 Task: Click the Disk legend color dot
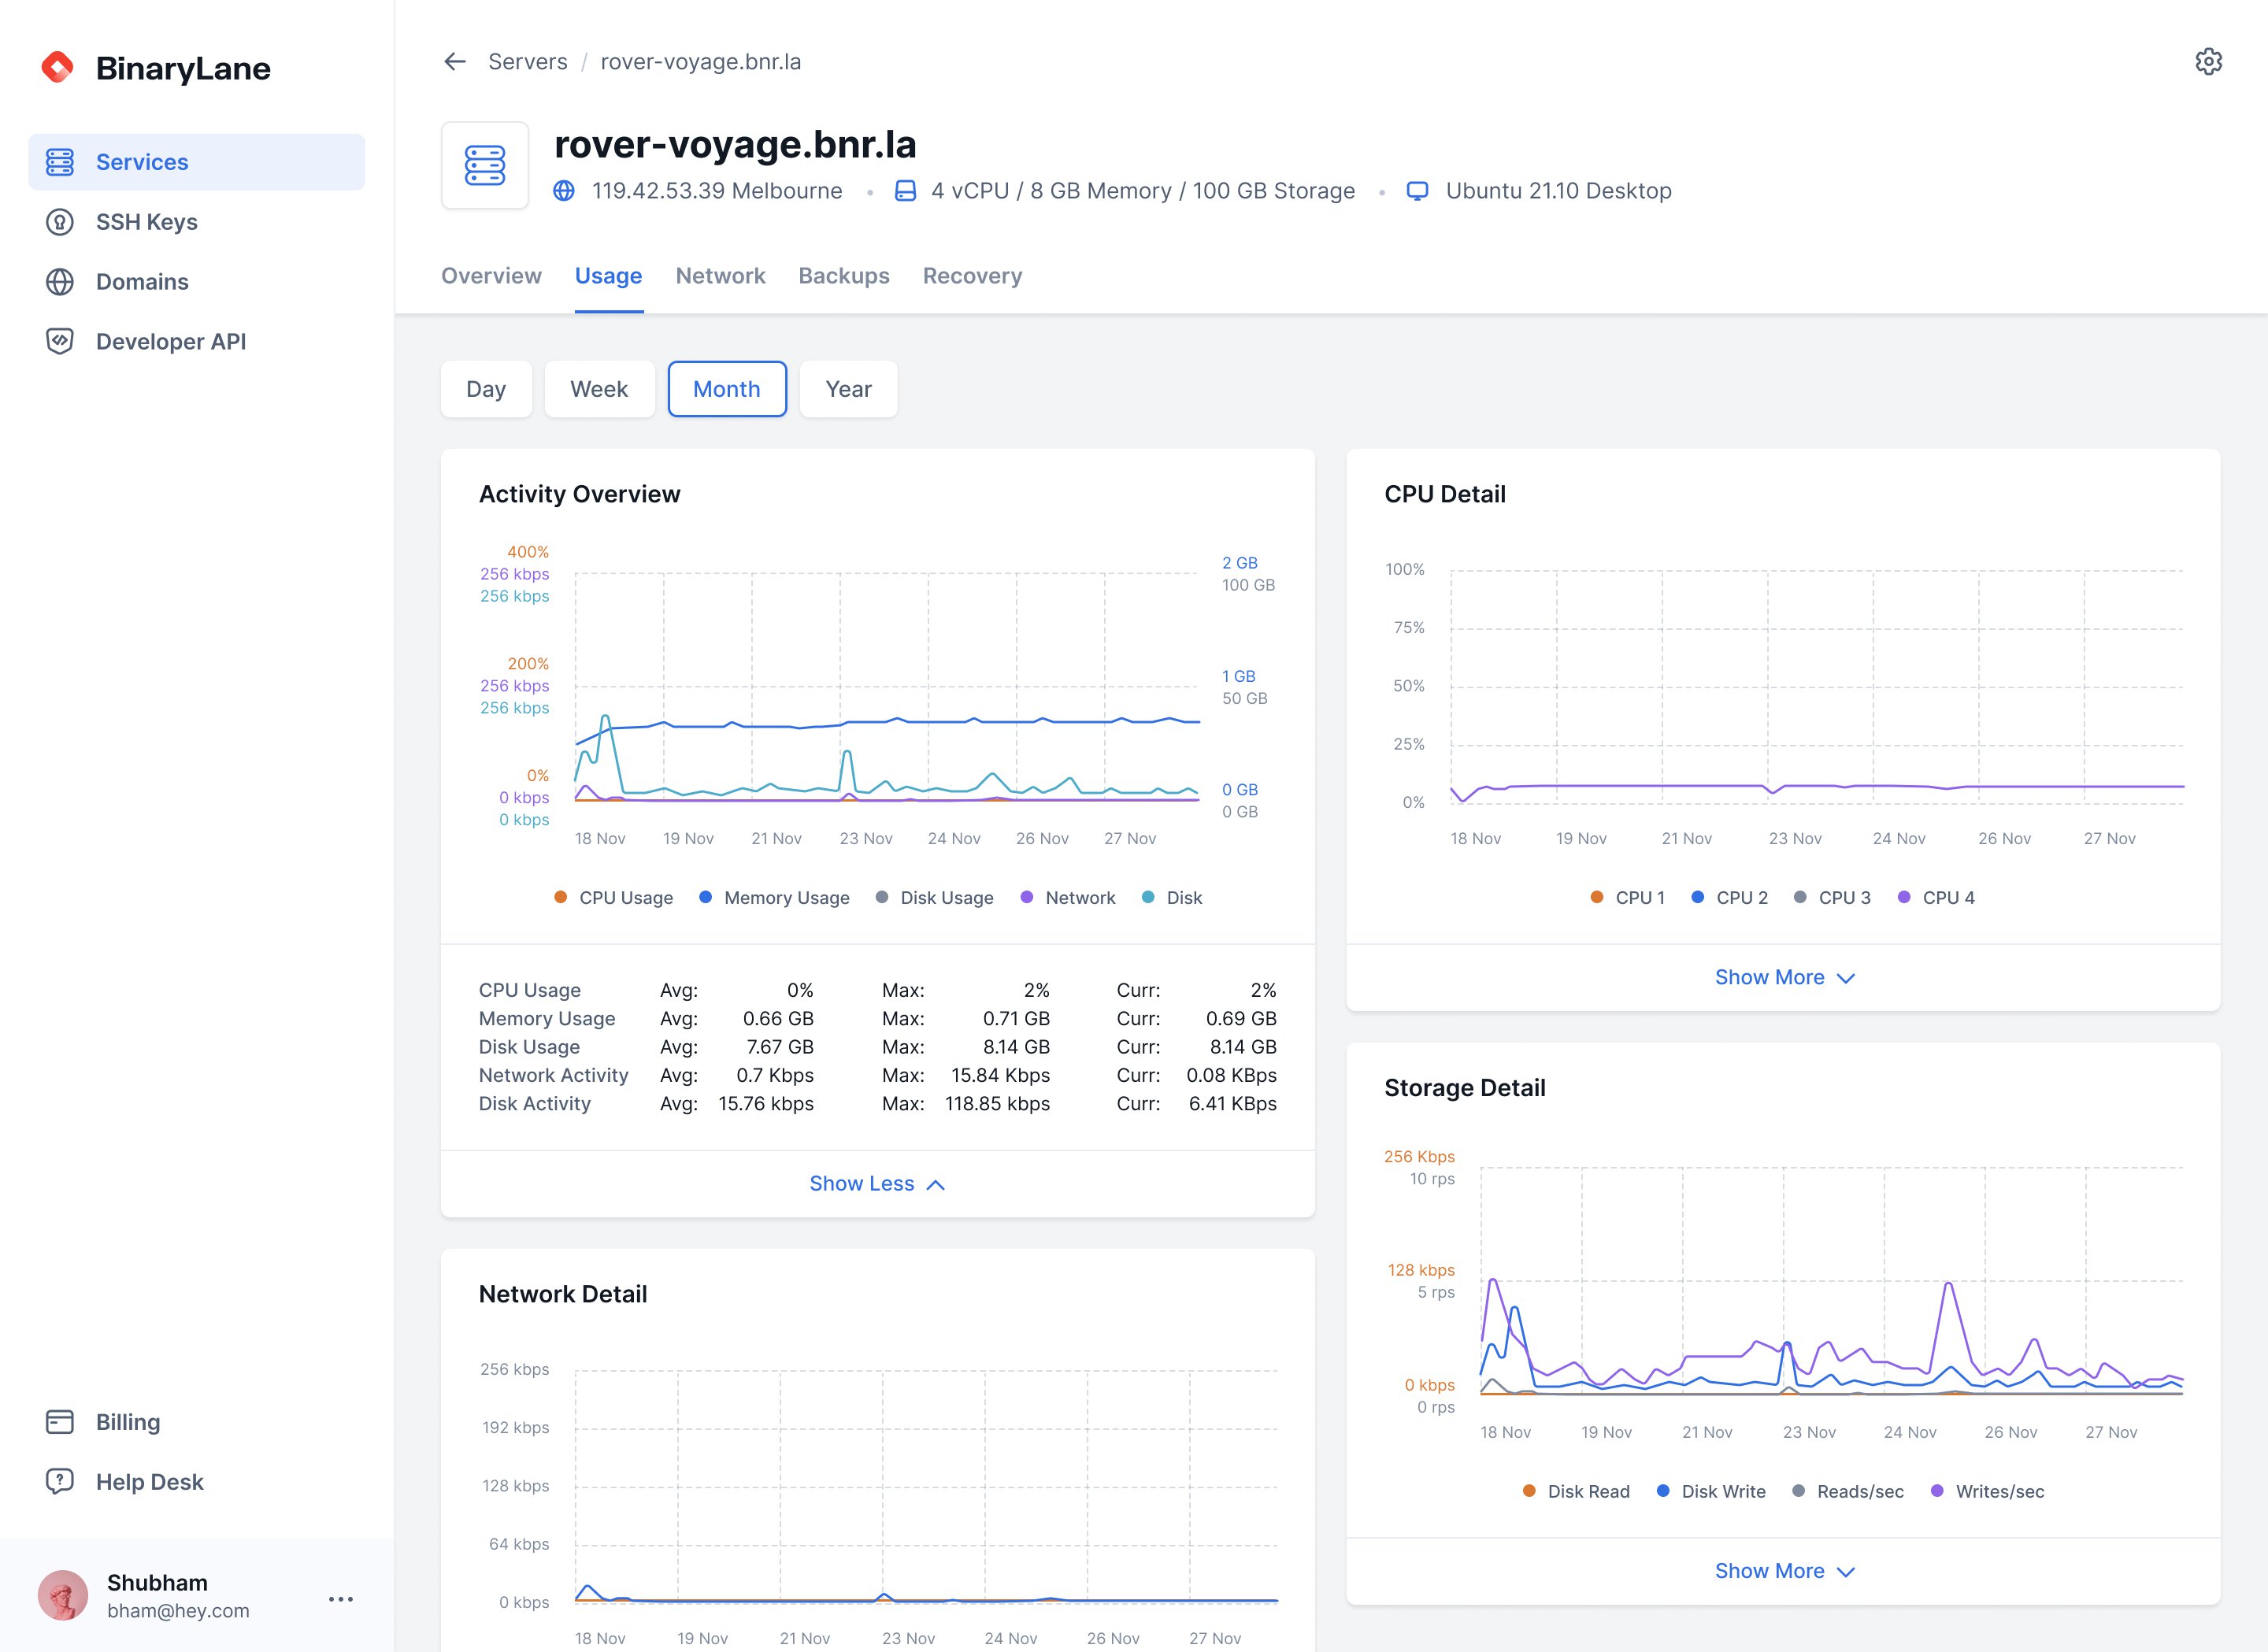click(1148, 897)
